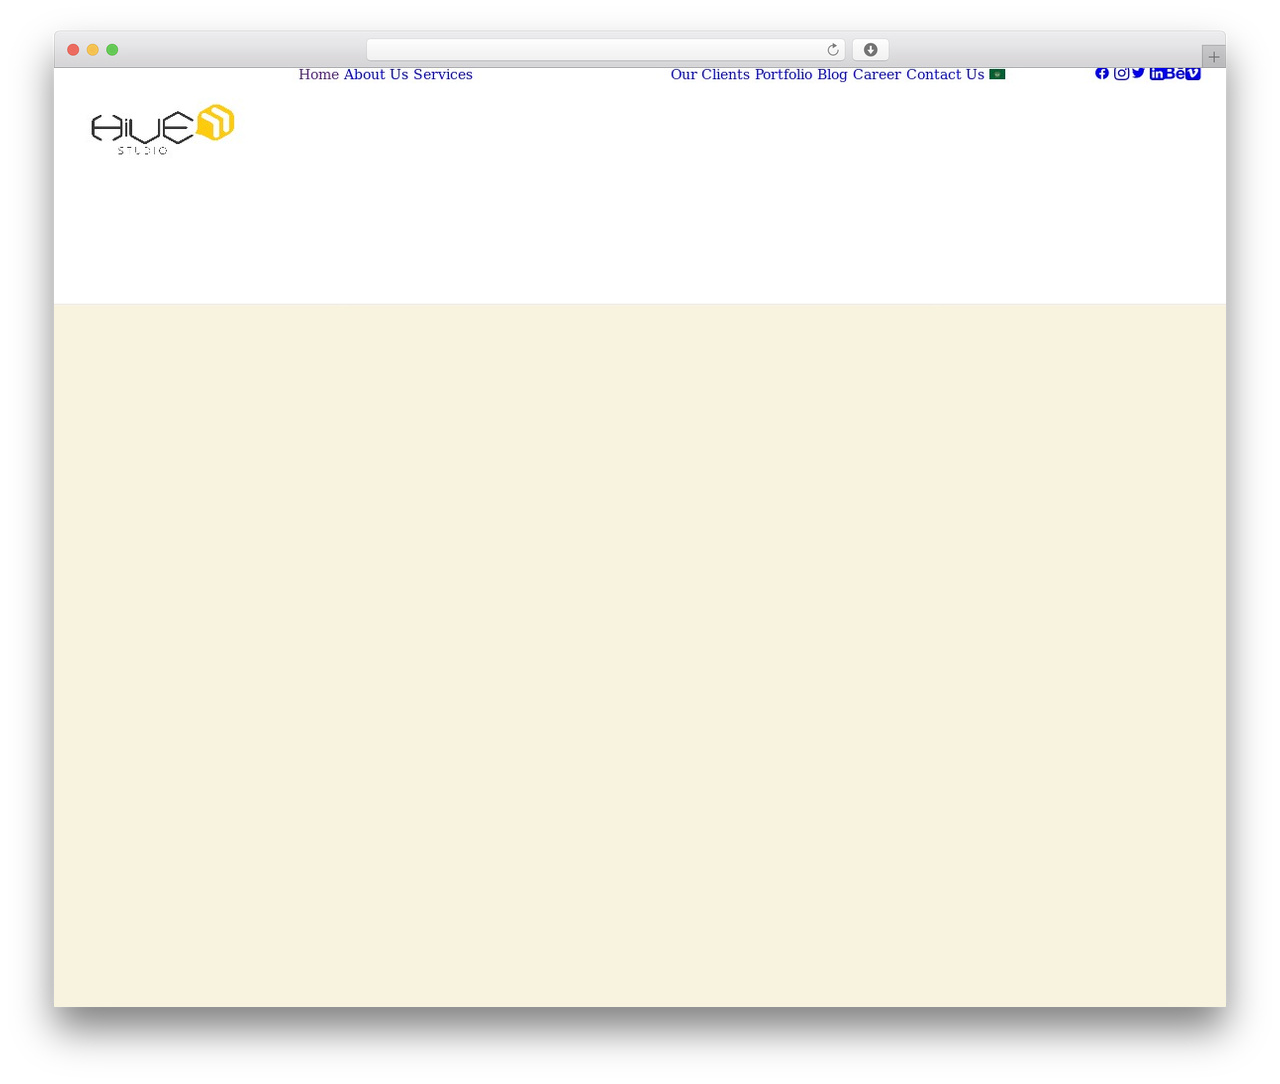Open the Instagram social icon

tap(1122, 73)
